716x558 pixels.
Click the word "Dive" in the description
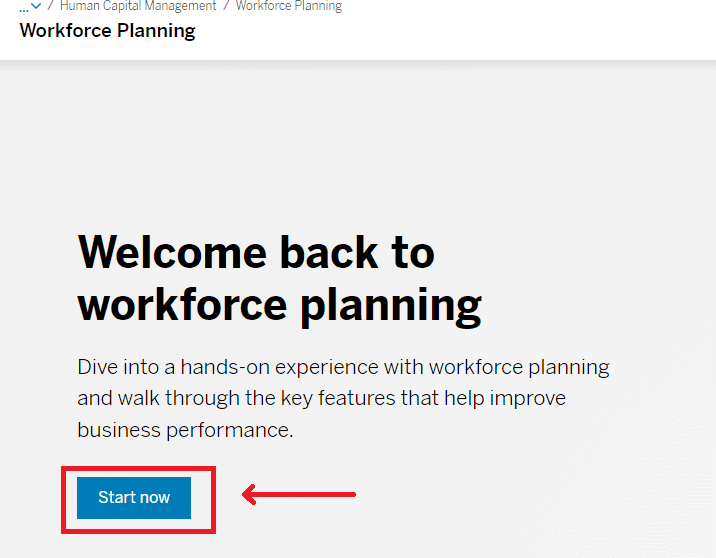[x=98, y=367]
